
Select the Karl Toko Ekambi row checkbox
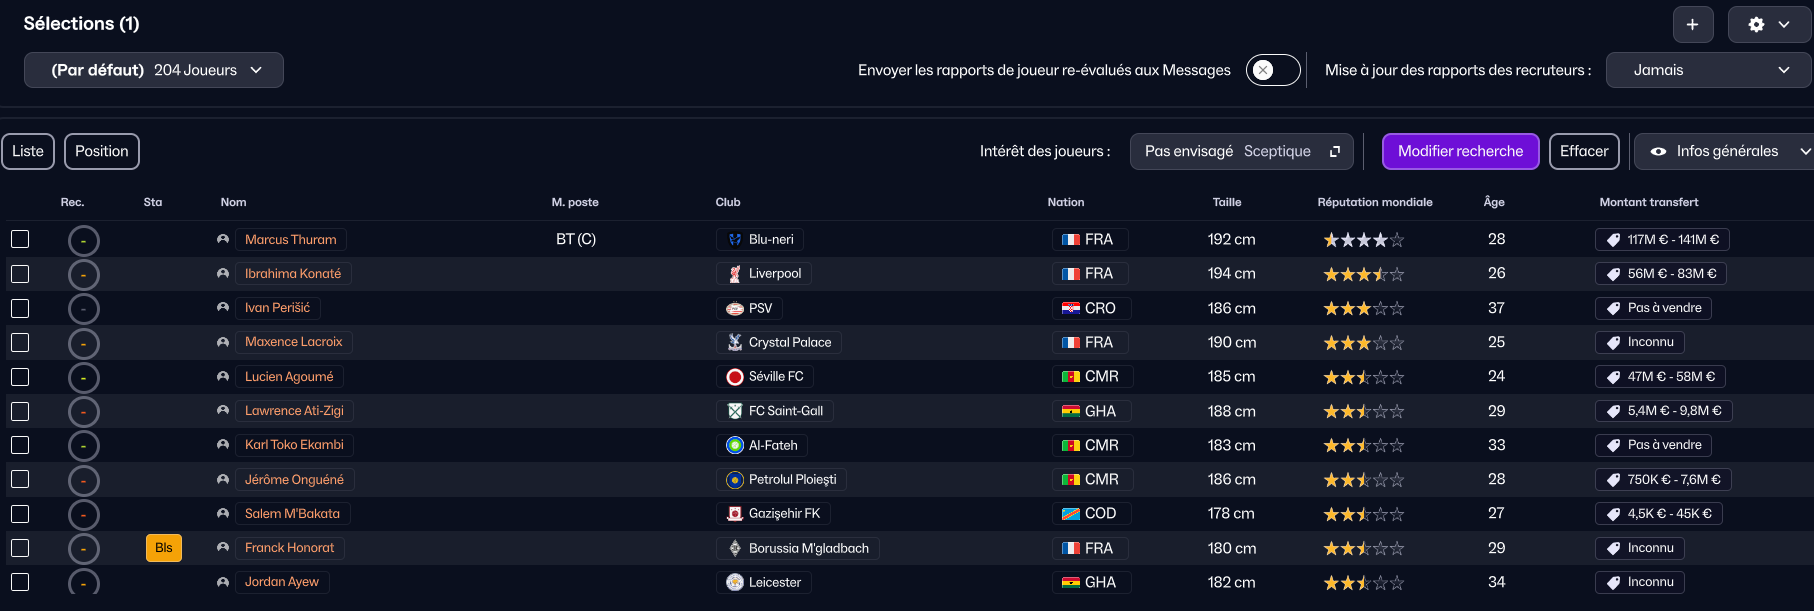pyautogui.click(x=20, y=445)
